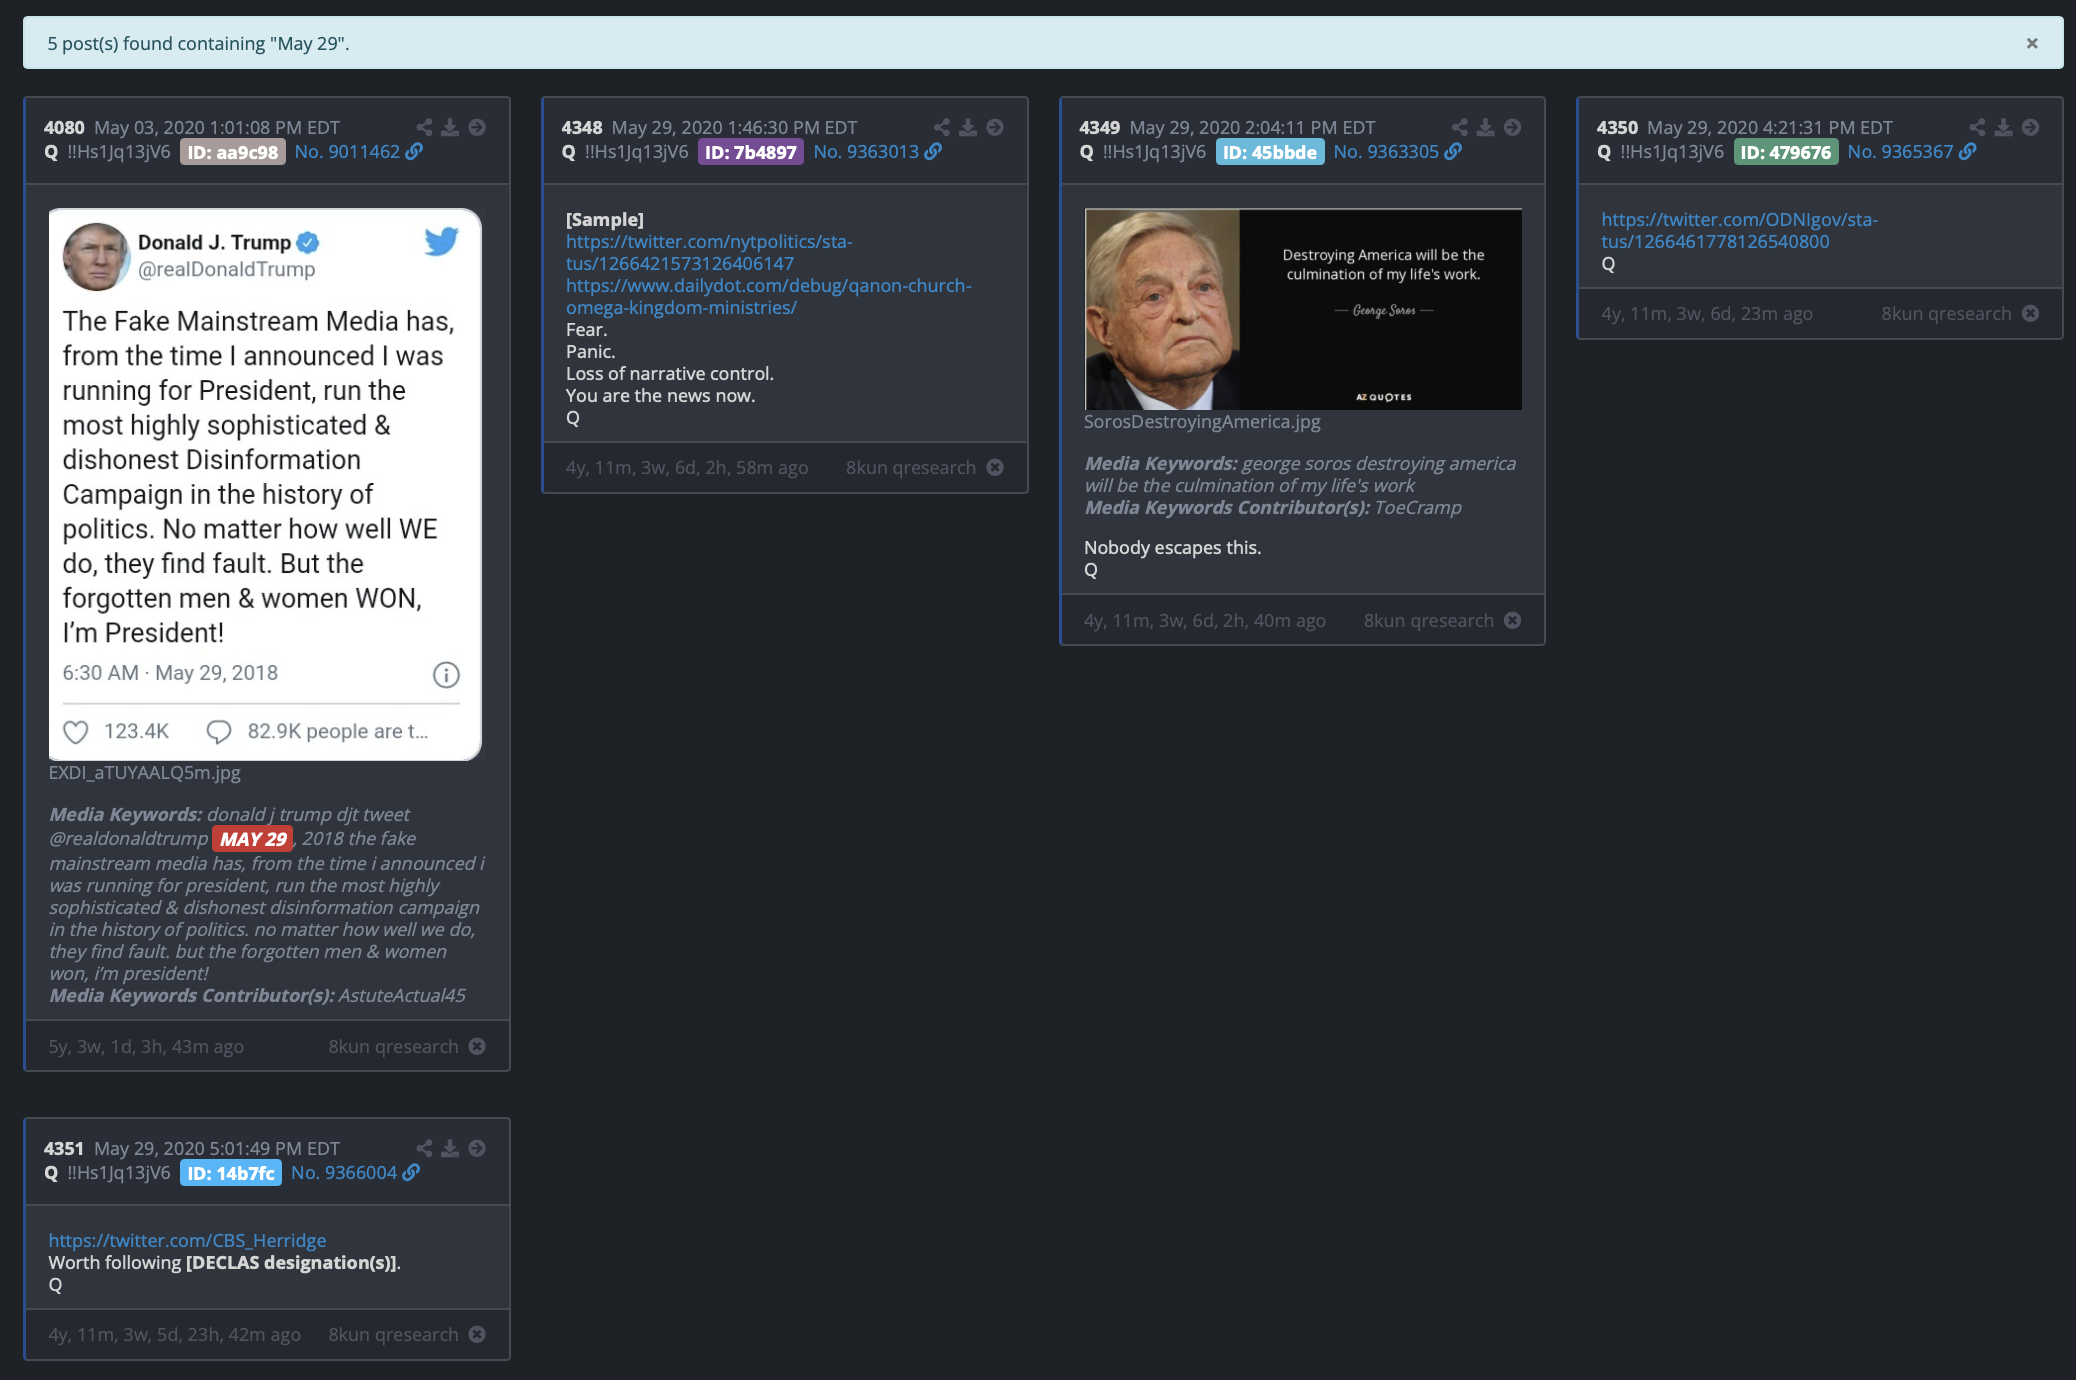Click the heart icon beside 123.4K

click(x=76, y=732)
